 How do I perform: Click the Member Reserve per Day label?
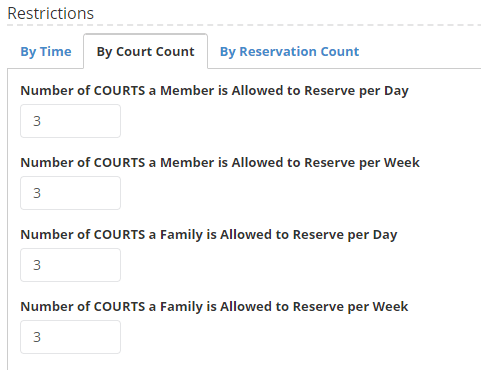(x=214, y=91)
